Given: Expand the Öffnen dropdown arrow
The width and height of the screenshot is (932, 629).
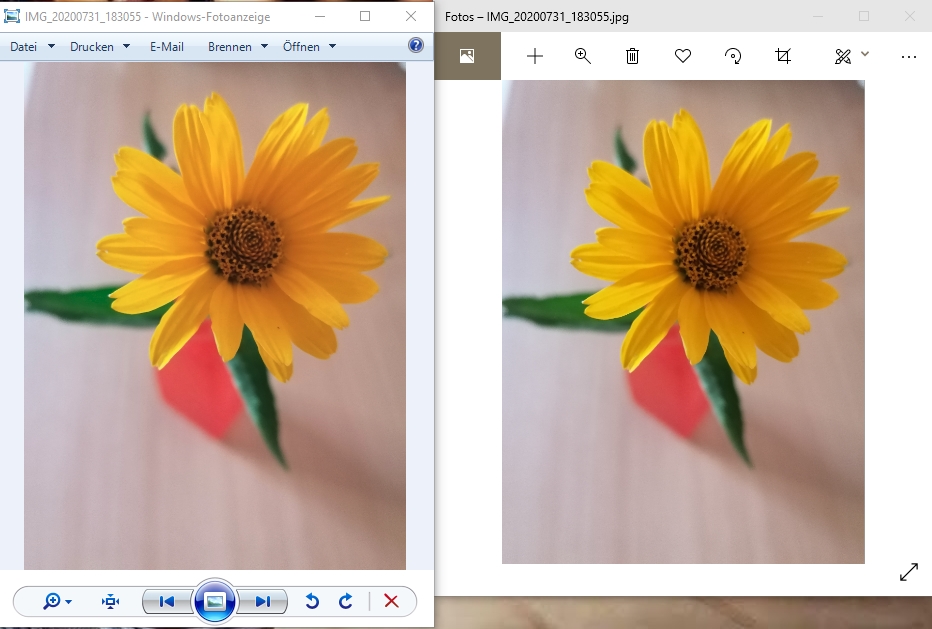Looking at the screenshot, I should 332,46.
